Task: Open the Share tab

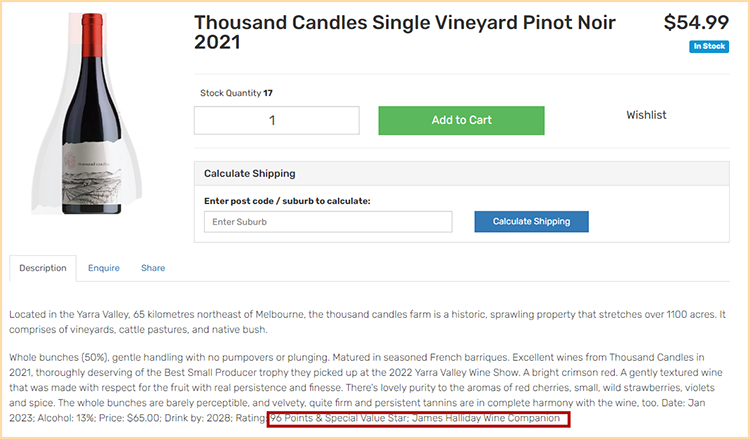Action: [x=153, y=268]
